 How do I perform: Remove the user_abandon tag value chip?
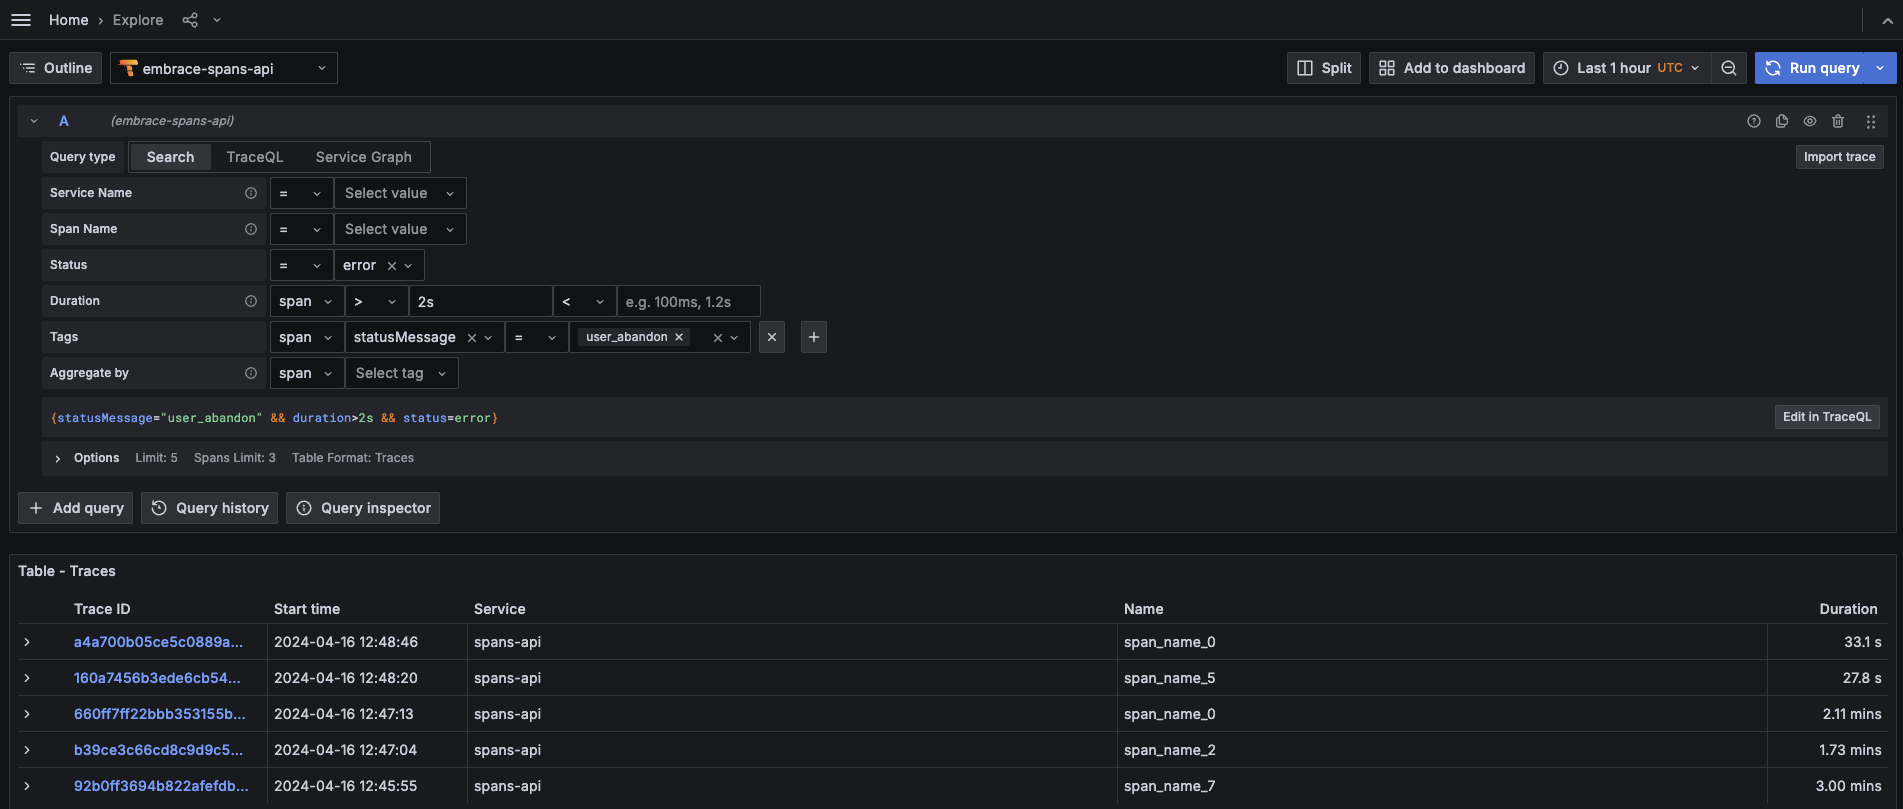coord(679,337)
